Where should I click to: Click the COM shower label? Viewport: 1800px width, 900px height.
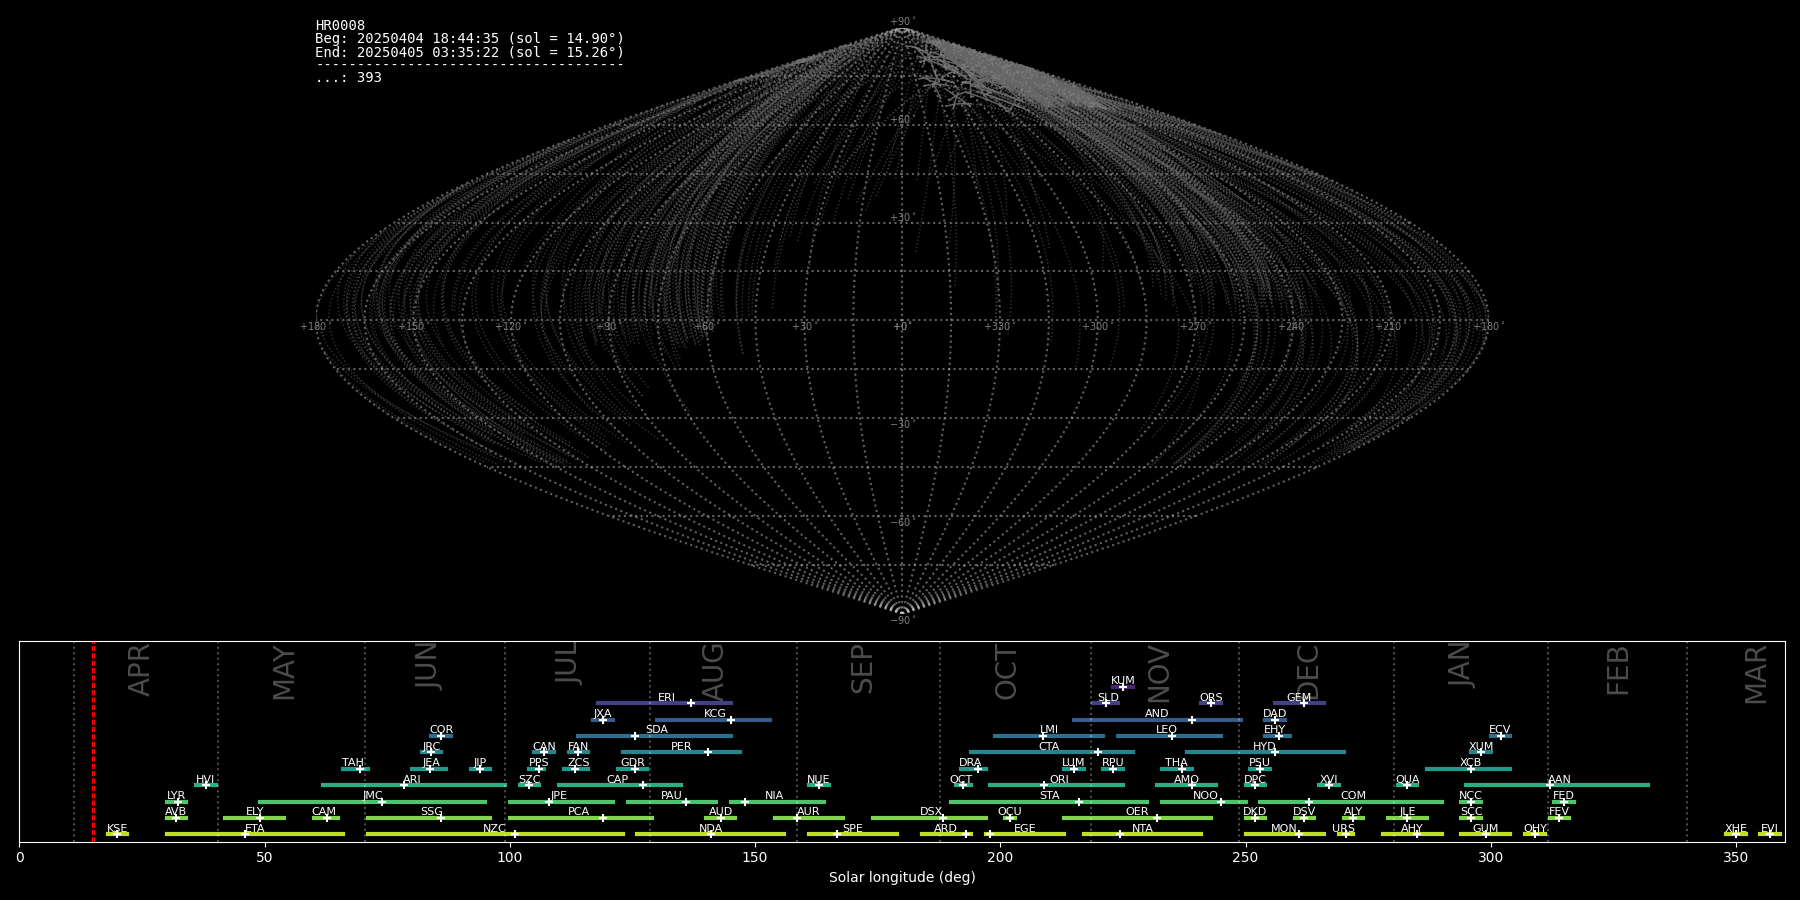click(1353, 796)
